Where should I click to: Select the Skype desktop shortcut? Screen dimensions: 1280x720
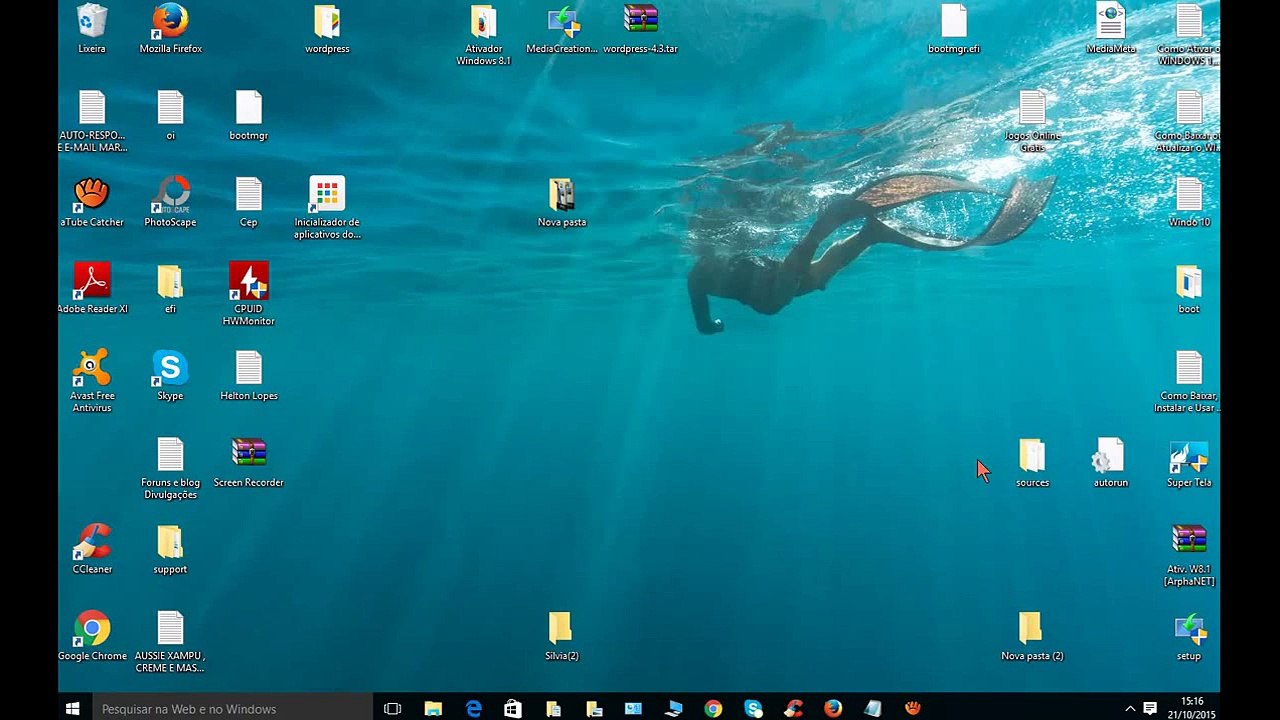click(170, 375)
